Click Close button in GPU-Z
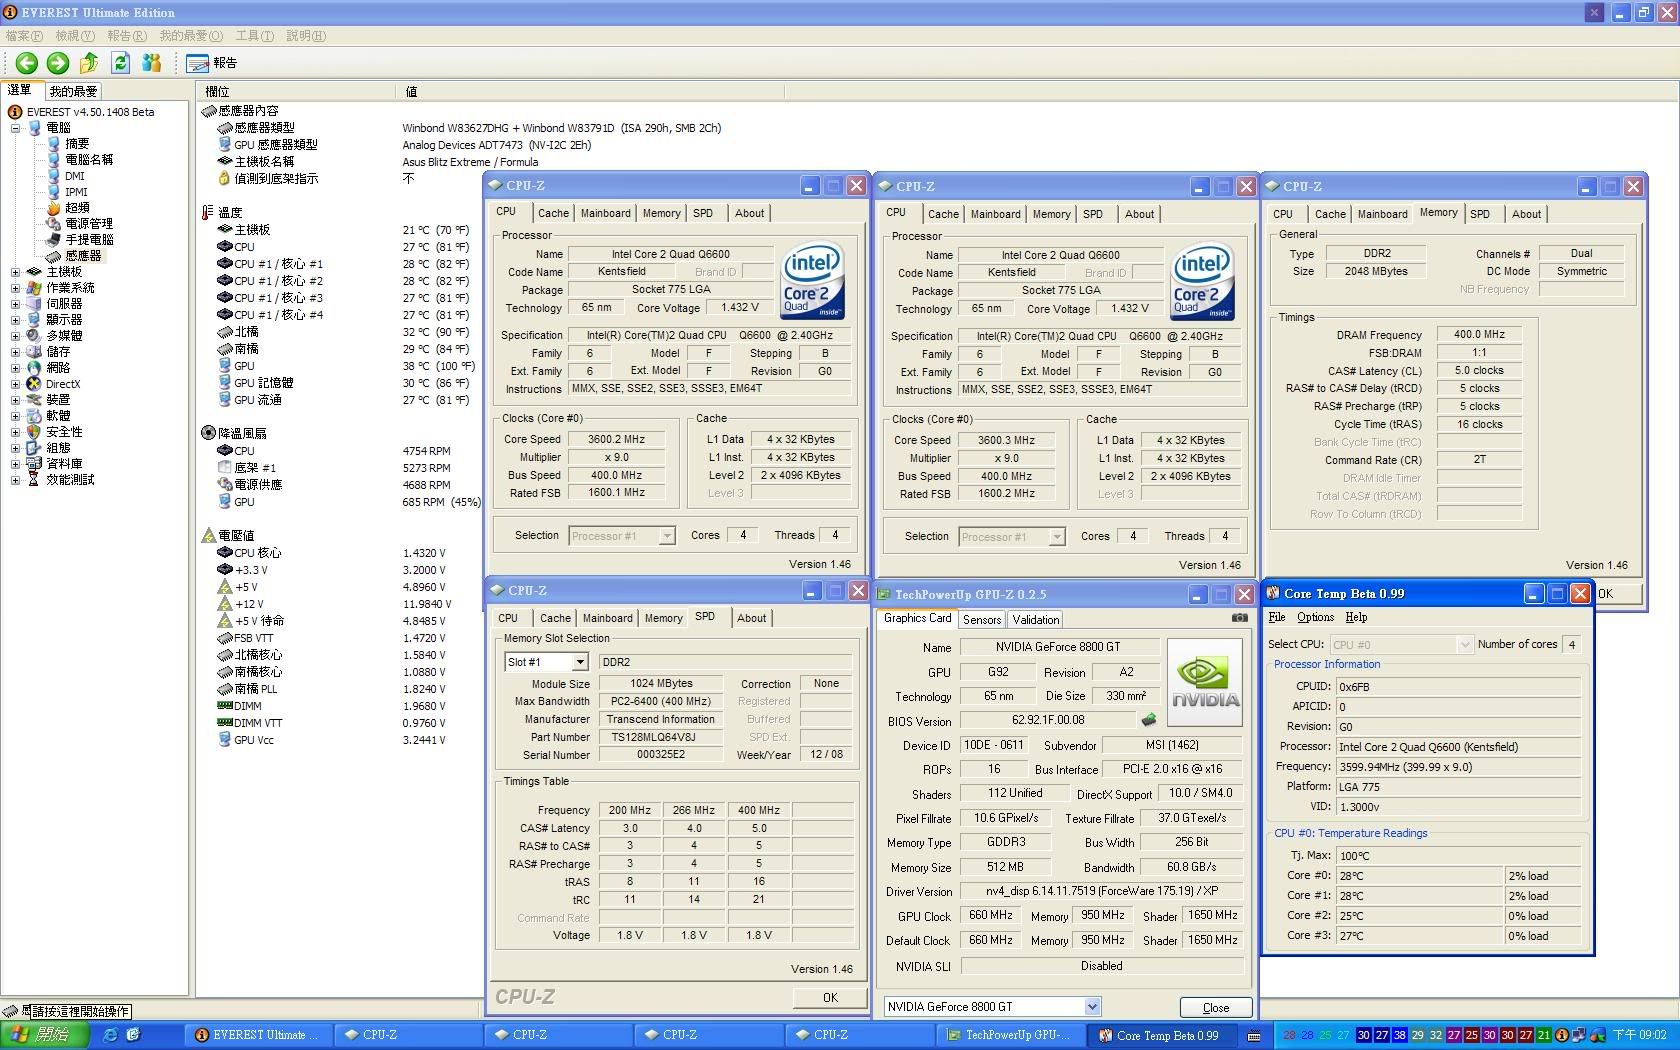Image resolution: width=1680 pixels, height=1050 pixels. [1216, 1007]
